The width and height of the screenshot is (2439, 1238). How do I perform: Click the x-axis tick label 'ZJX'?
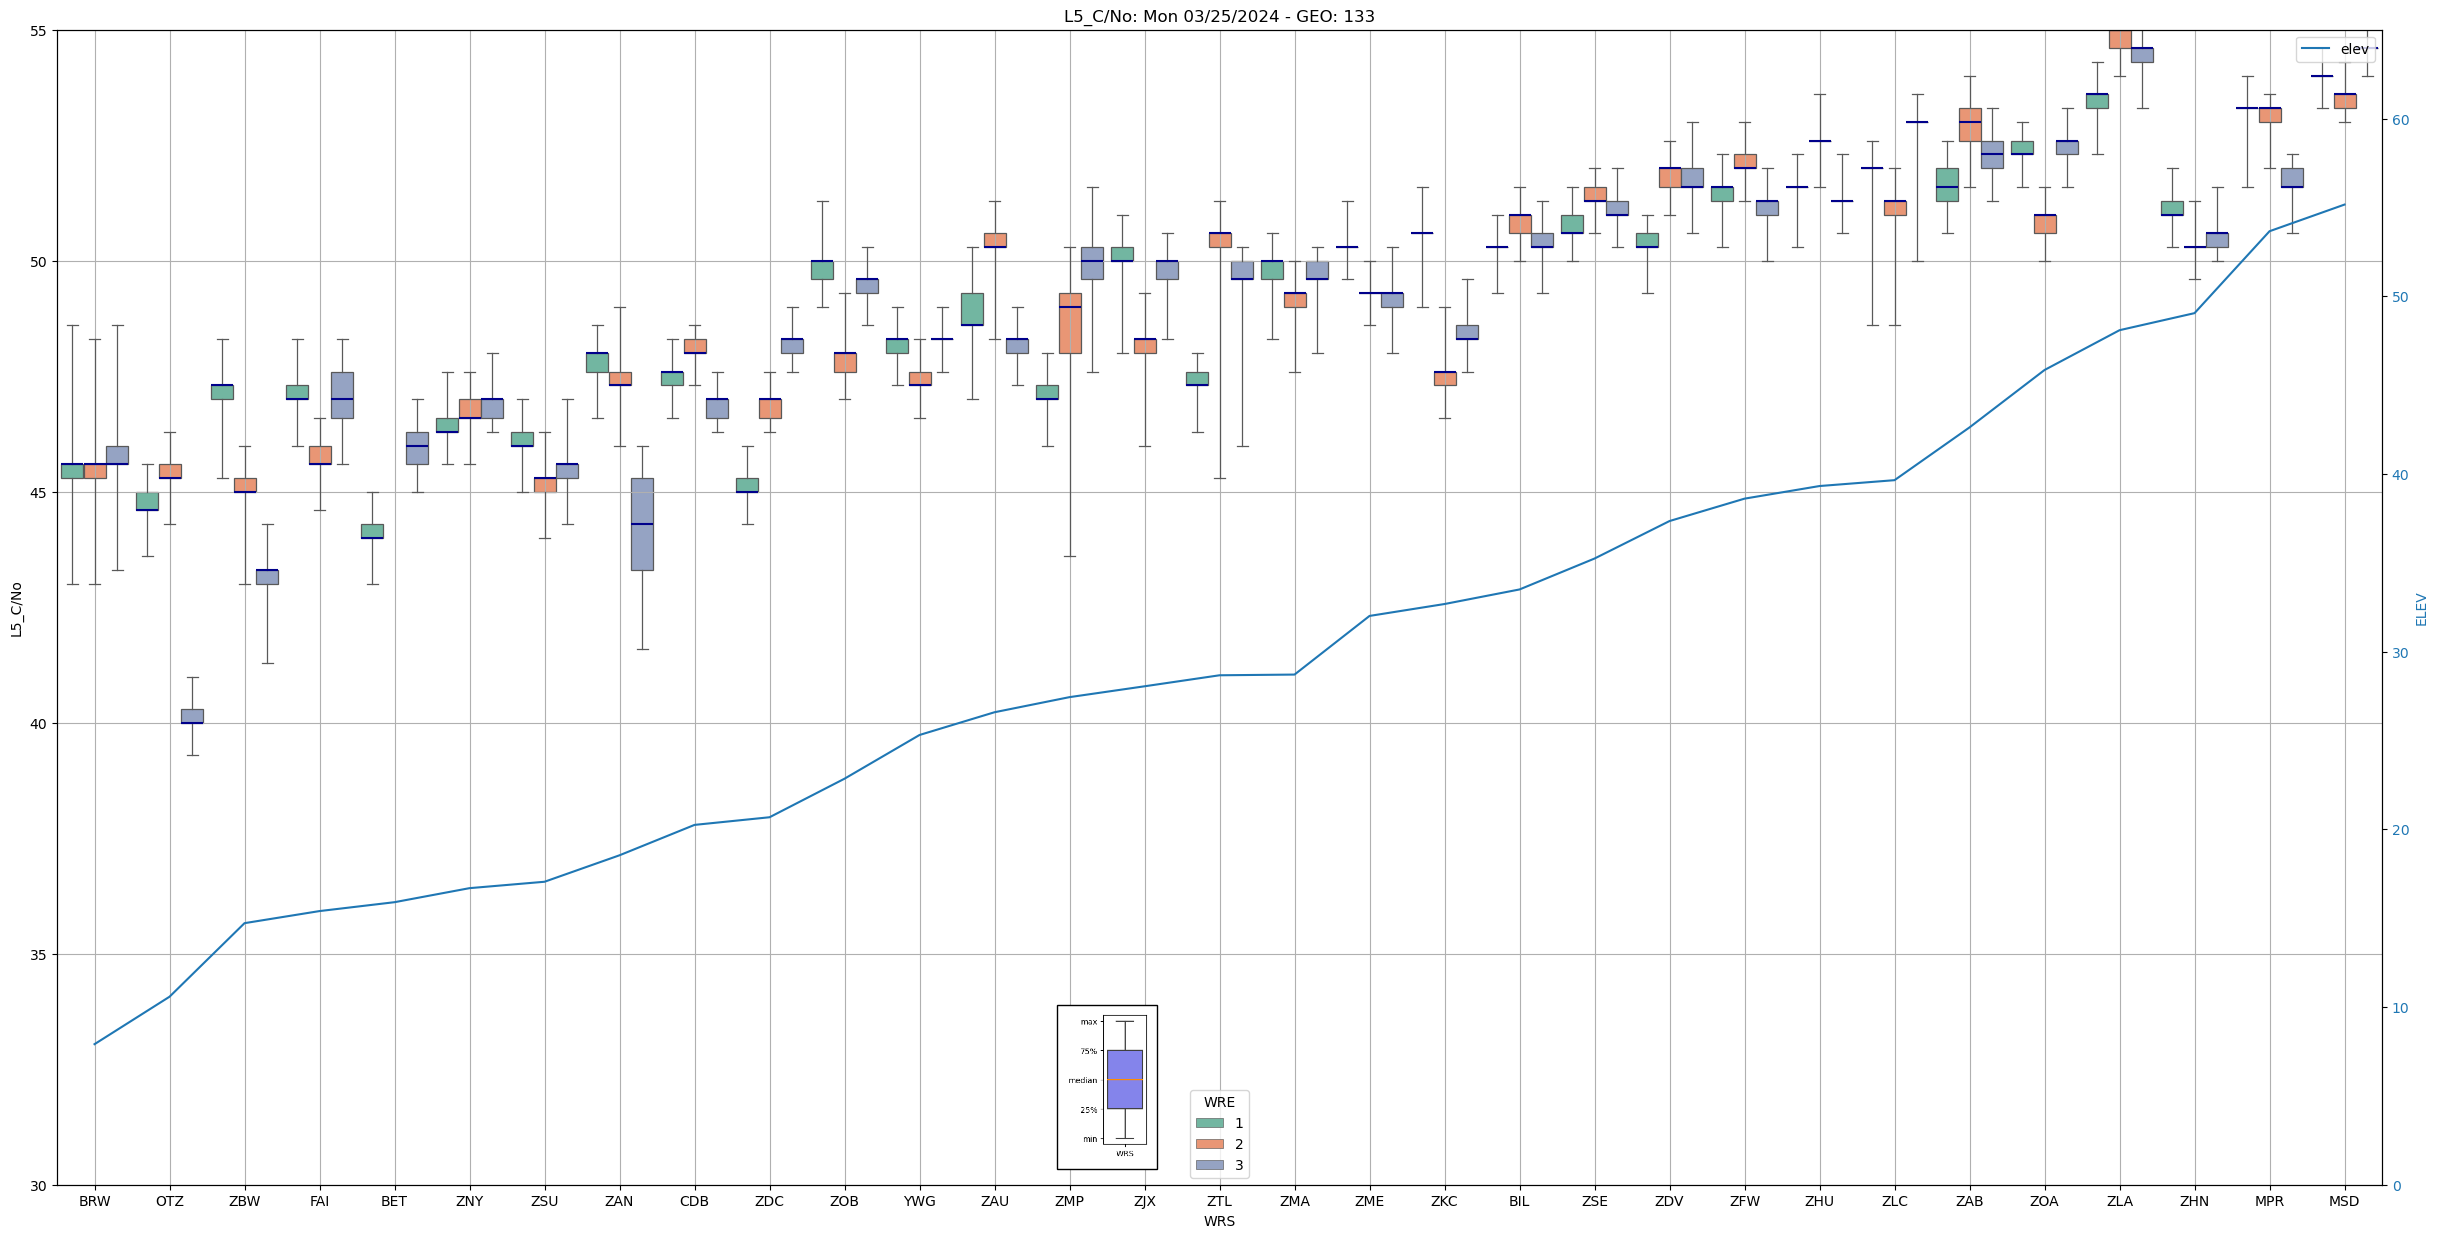[1145, 1201]
